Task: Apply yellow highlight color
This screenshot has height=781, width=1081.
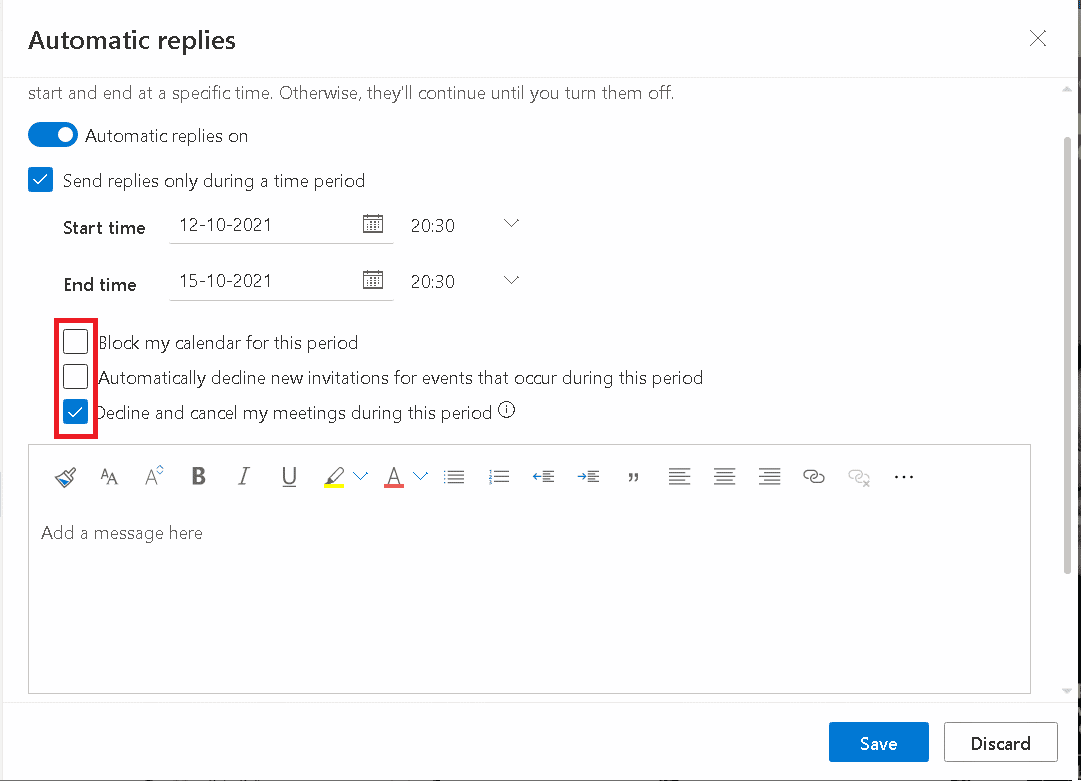Action: click(x=334, y=477)
